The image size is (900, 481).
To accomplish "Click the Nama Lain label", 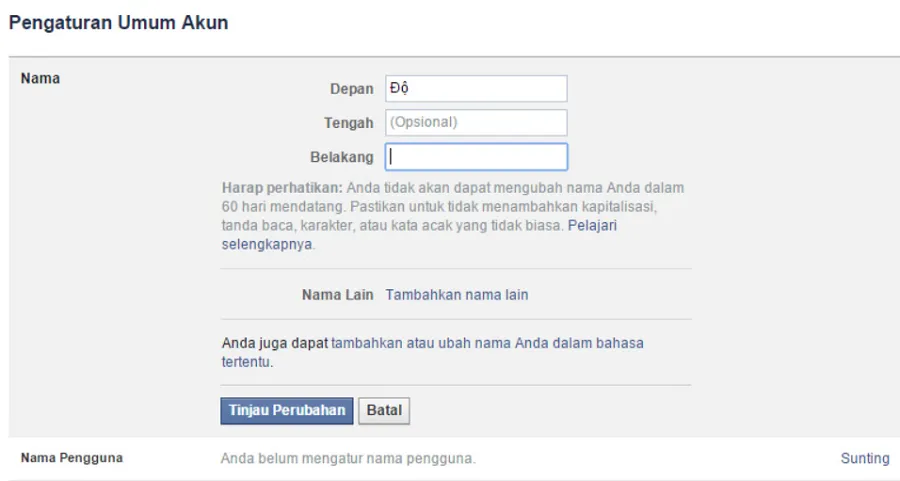I will pyautogui.click(x=338, y=295).
